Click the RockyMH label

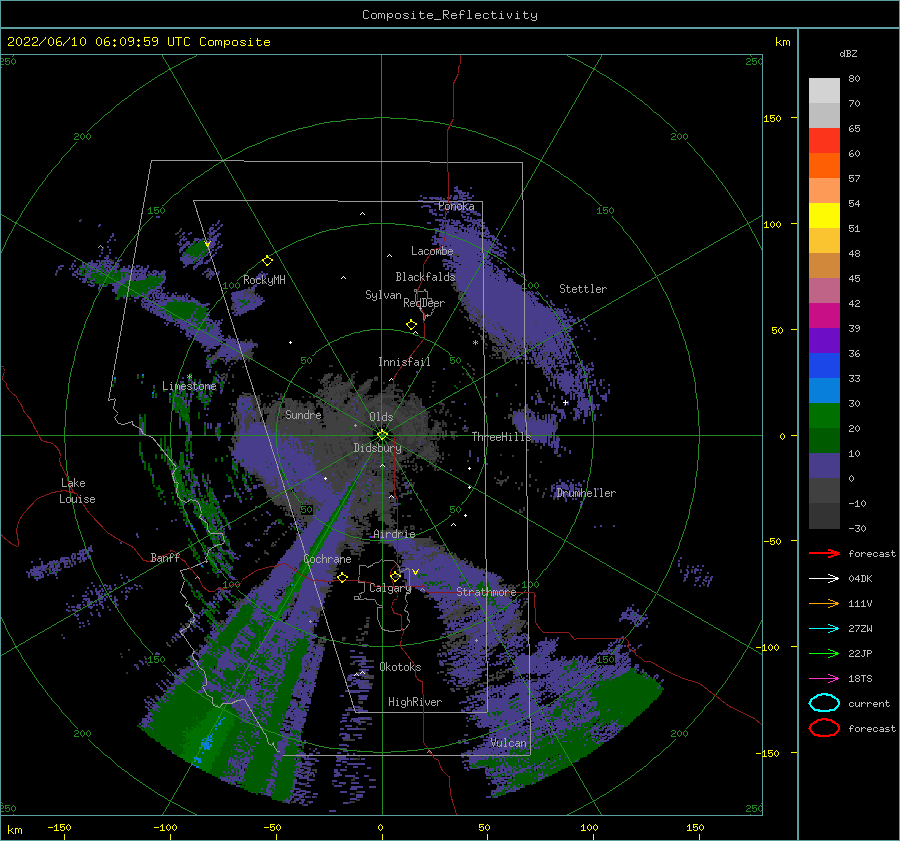pos(264,280)
